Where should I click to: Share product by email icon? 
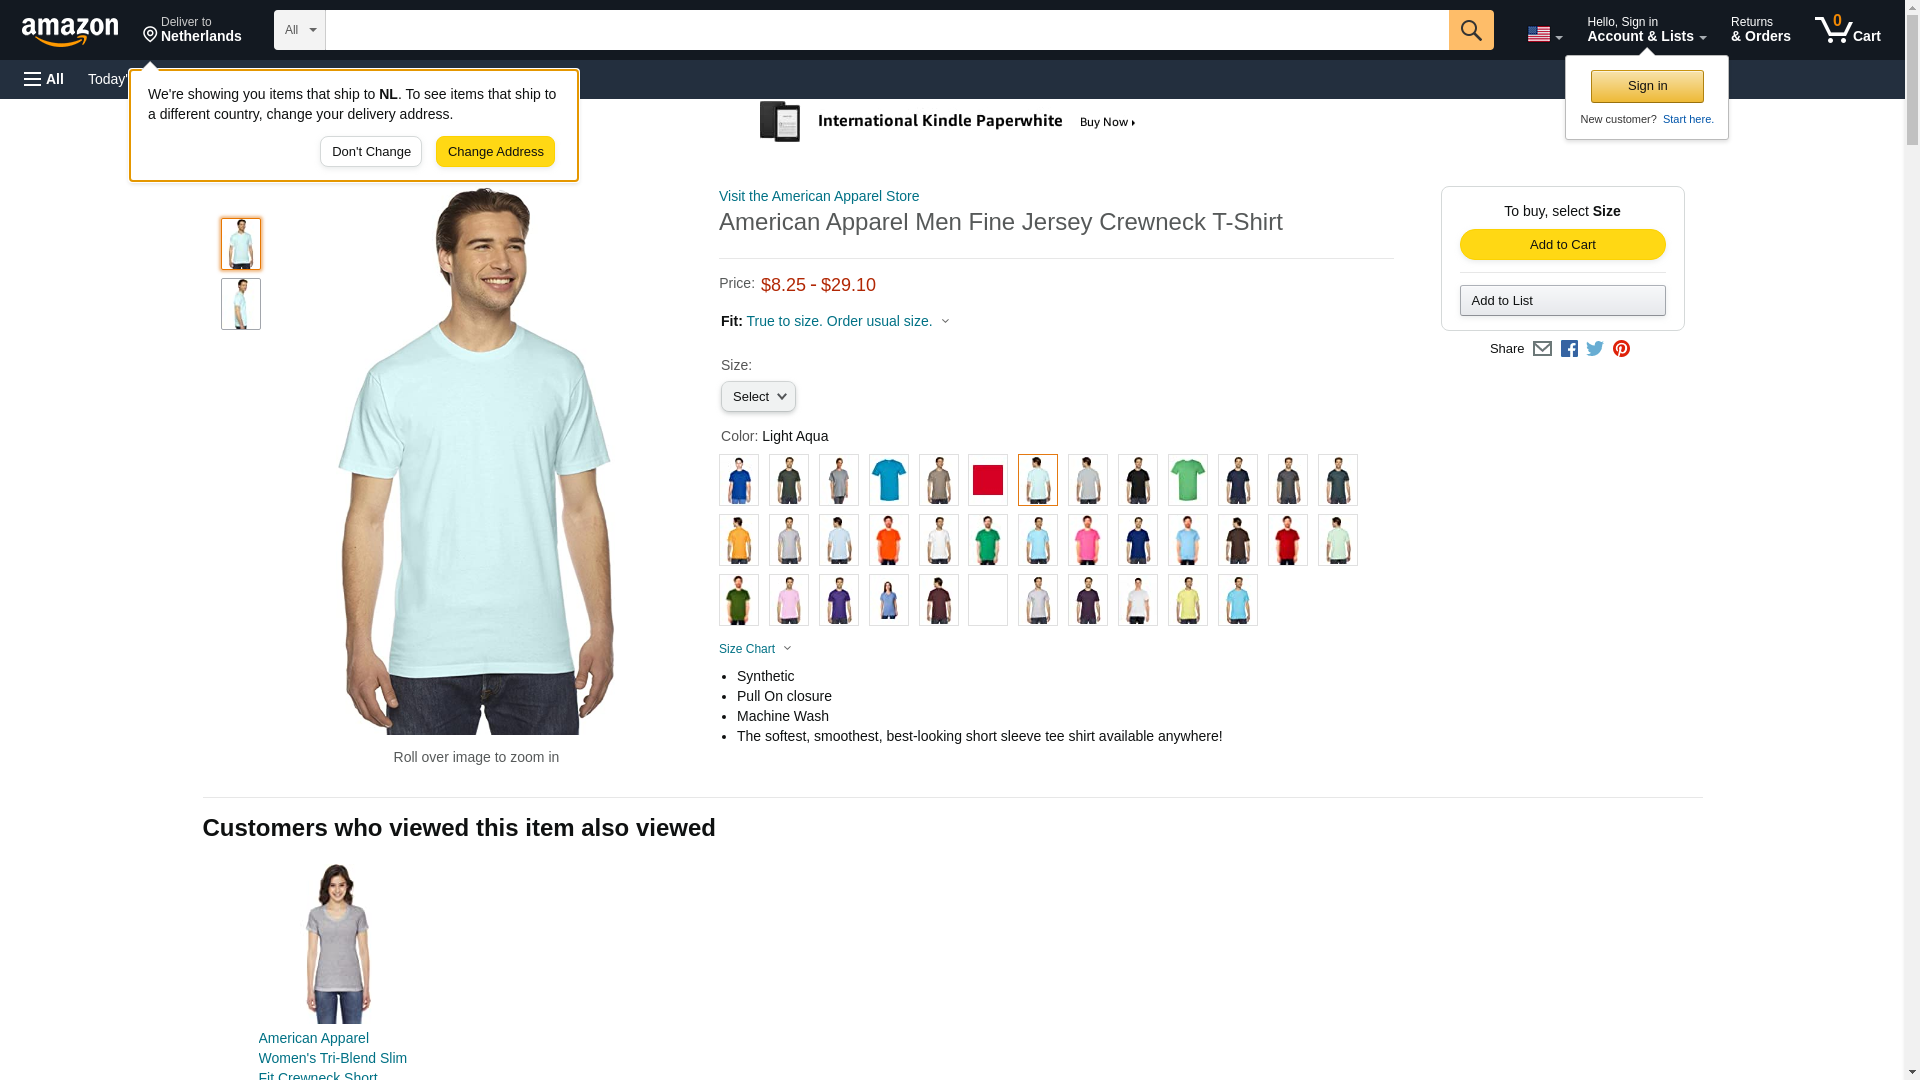point(1542,349)
